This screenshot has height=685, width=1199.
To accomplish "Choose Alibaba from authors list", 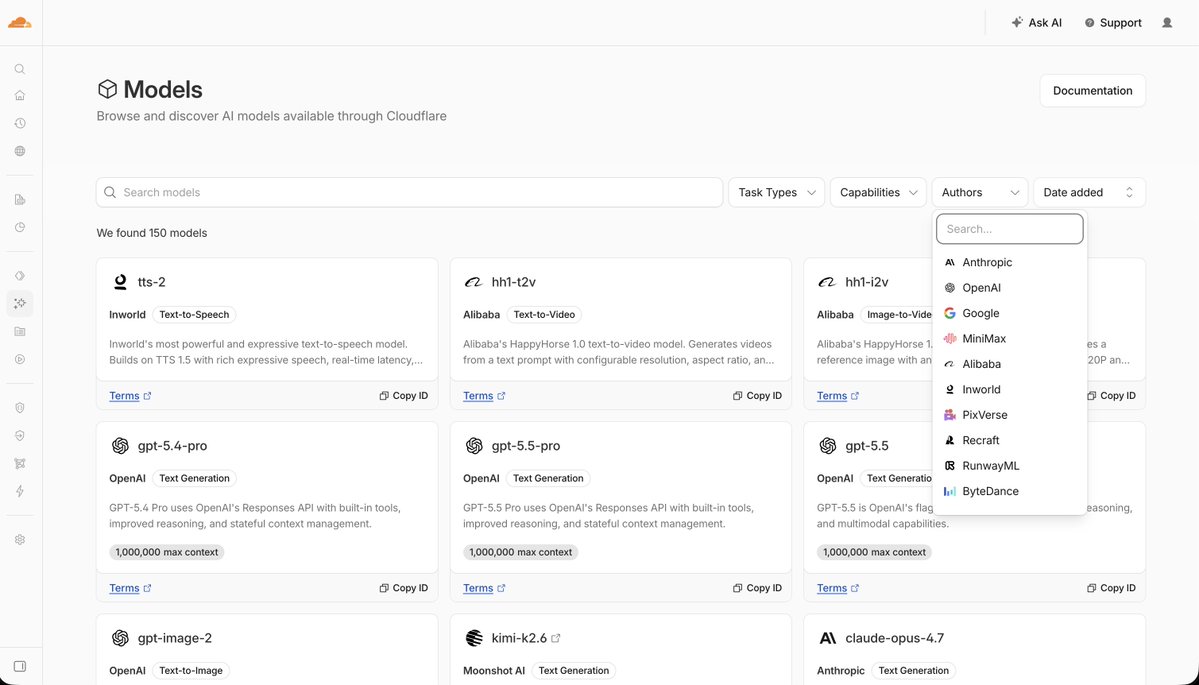I will tap(1009, 364).
